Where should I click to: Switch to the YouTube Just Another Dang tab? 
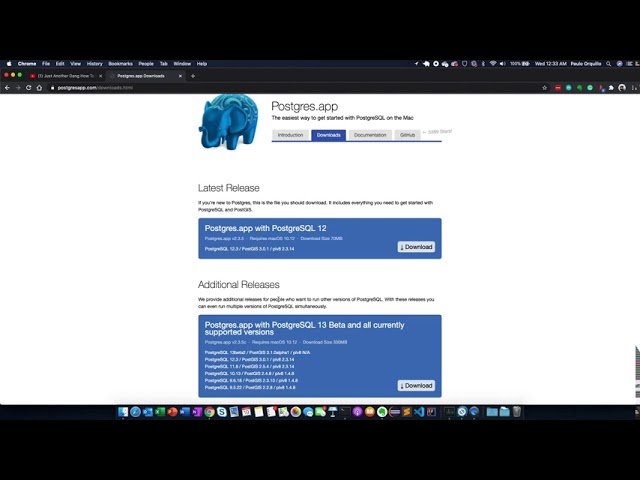point(65,76)
